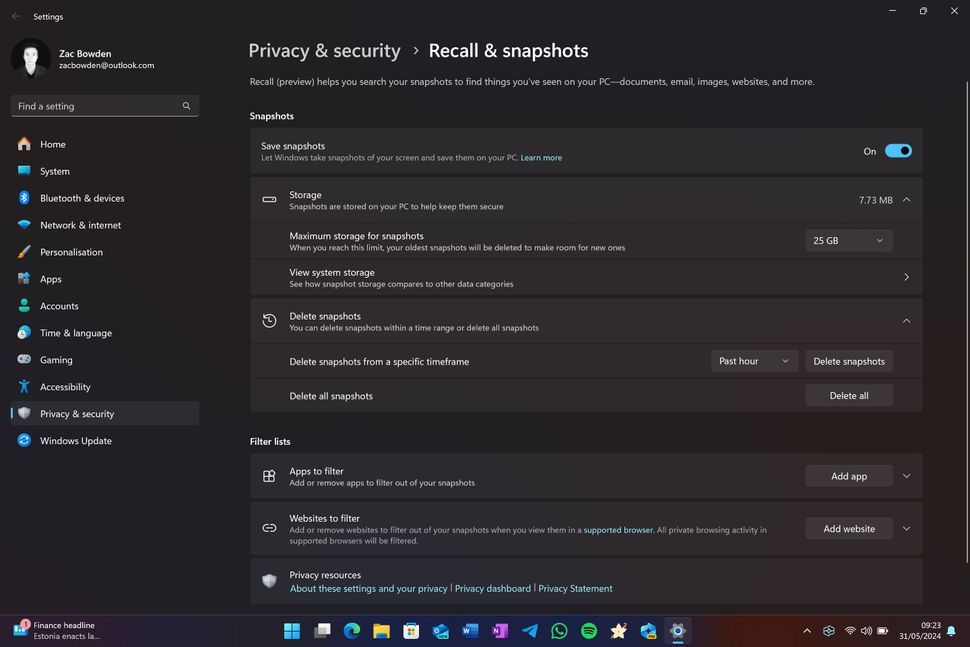Launch Spotify from the taskbar
This screenshot has height=647, width=970.
tap(588, 630)
